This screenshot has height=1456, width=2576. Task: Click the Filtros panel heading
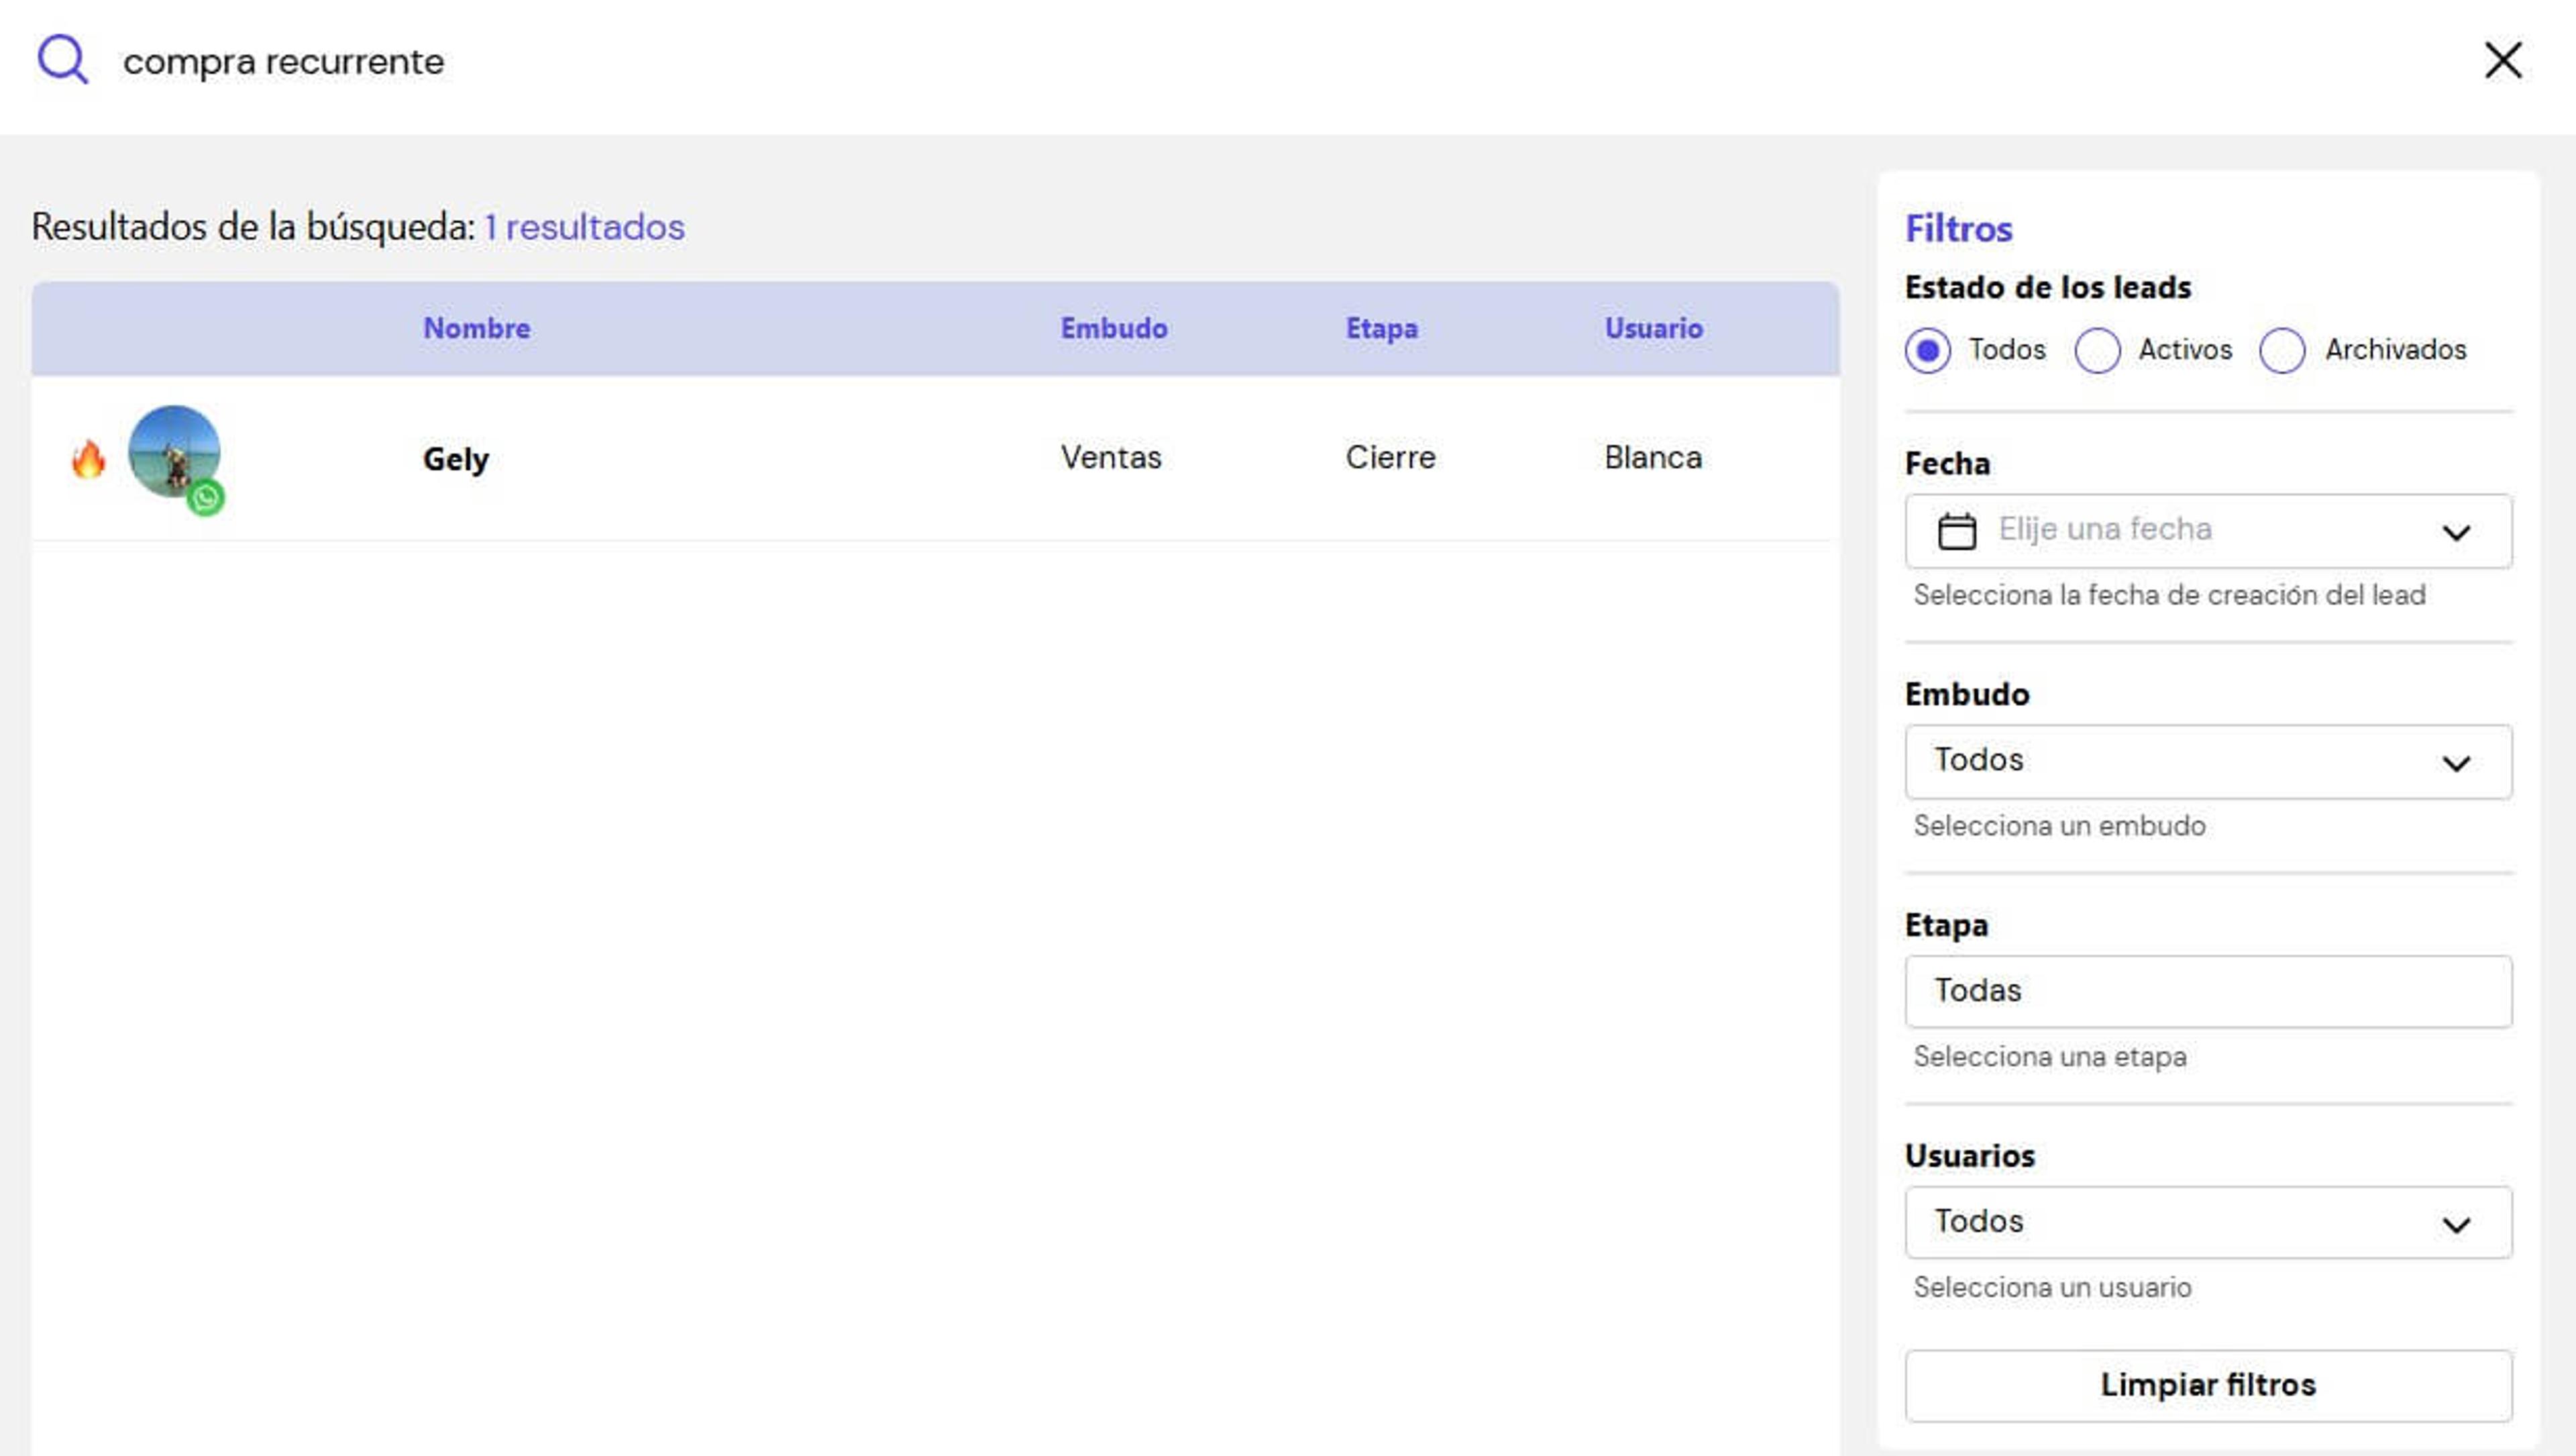[1958, 228]
